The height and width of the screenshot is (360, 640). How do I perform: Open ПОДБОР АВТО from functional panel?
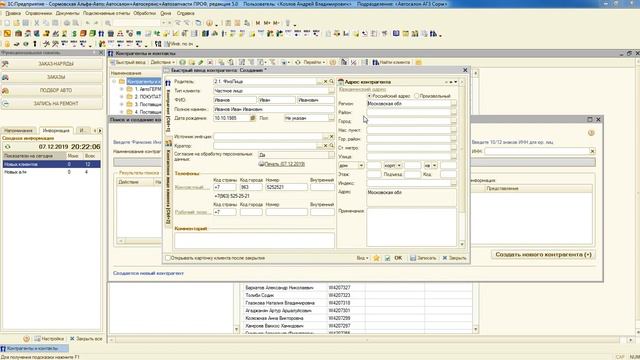52,90
